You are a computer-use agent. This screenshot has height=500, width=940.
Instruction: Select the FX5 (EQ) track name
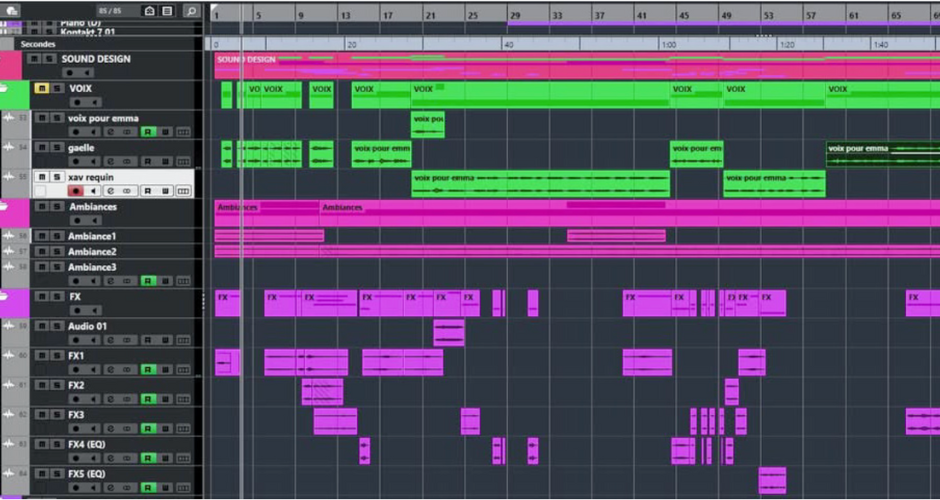(x=86, y=474)
